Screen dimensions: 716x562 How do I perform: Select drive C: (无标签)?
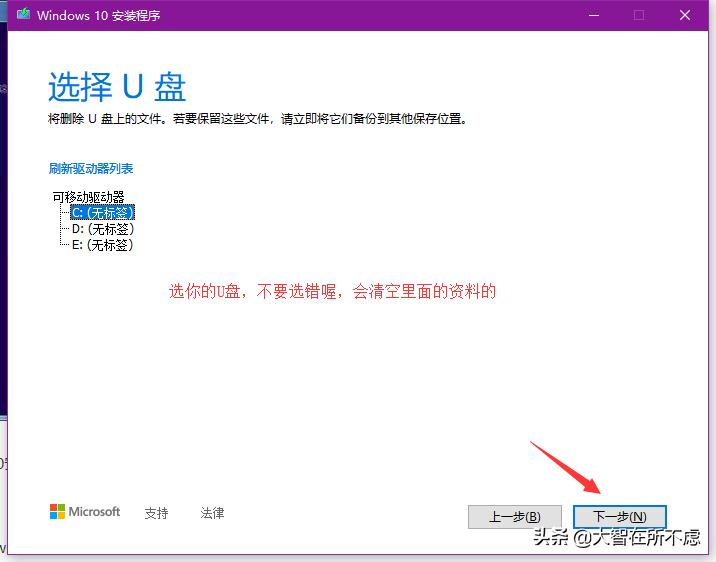pyautogui.click(x=103, y=213)
